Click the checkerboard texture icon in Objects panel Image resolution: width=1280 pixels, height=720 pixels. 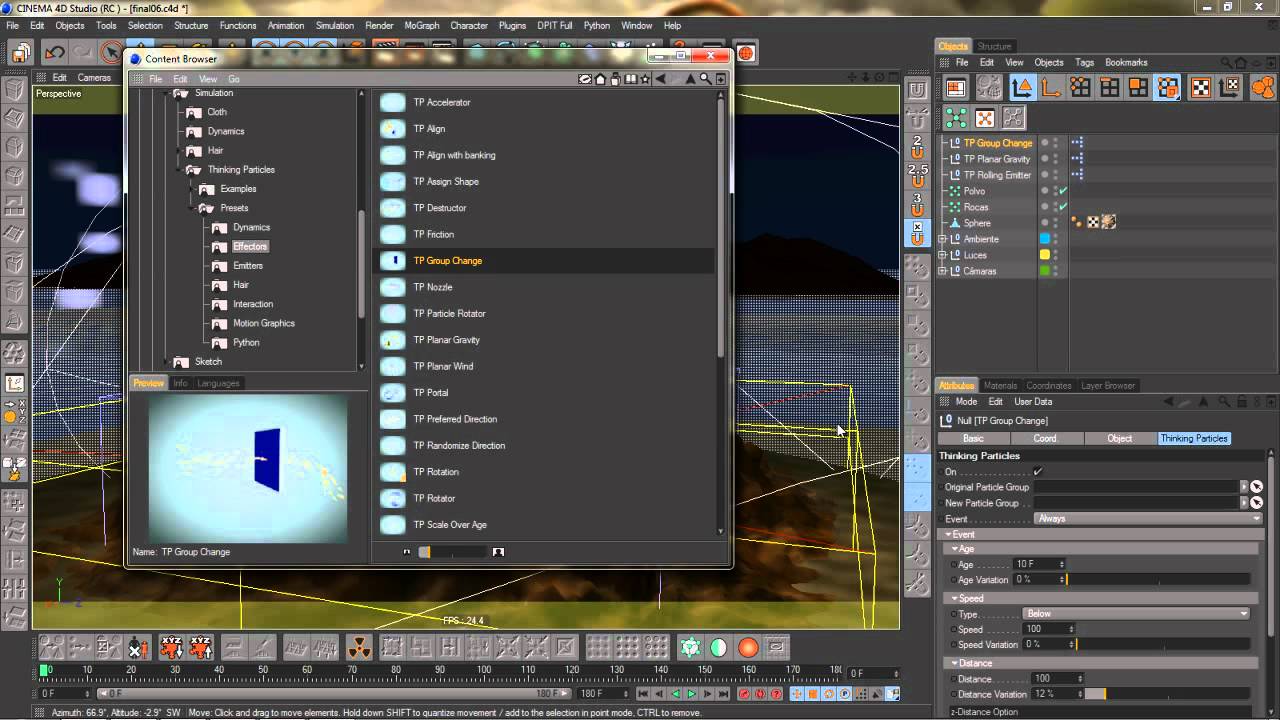point(1200,88)
